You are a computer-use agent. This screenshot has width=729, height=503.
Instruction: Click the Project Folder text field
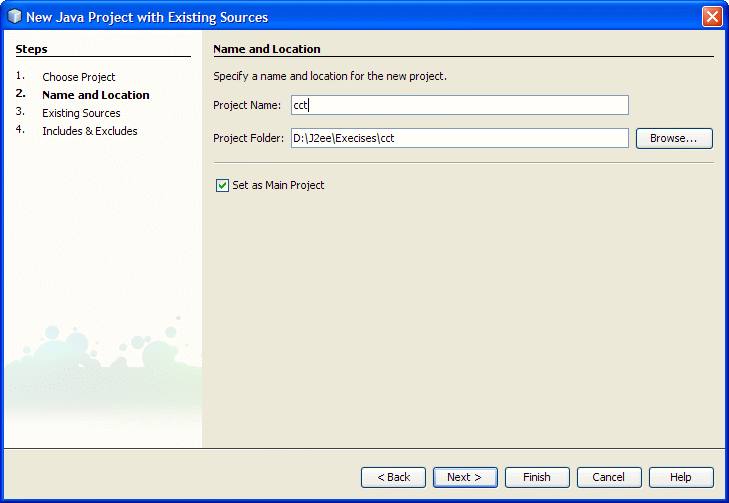point(460,138)
